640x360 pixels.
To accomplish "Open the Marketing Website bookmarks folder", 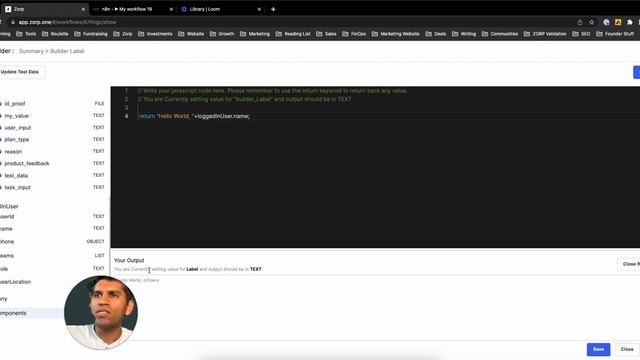I will 396,34.
